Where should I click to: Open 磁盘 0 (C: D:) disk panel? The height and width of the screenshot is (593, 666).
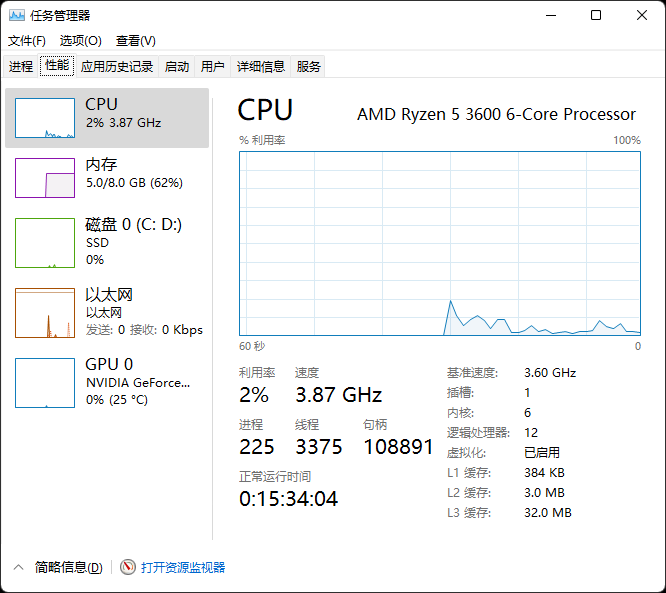133,225
